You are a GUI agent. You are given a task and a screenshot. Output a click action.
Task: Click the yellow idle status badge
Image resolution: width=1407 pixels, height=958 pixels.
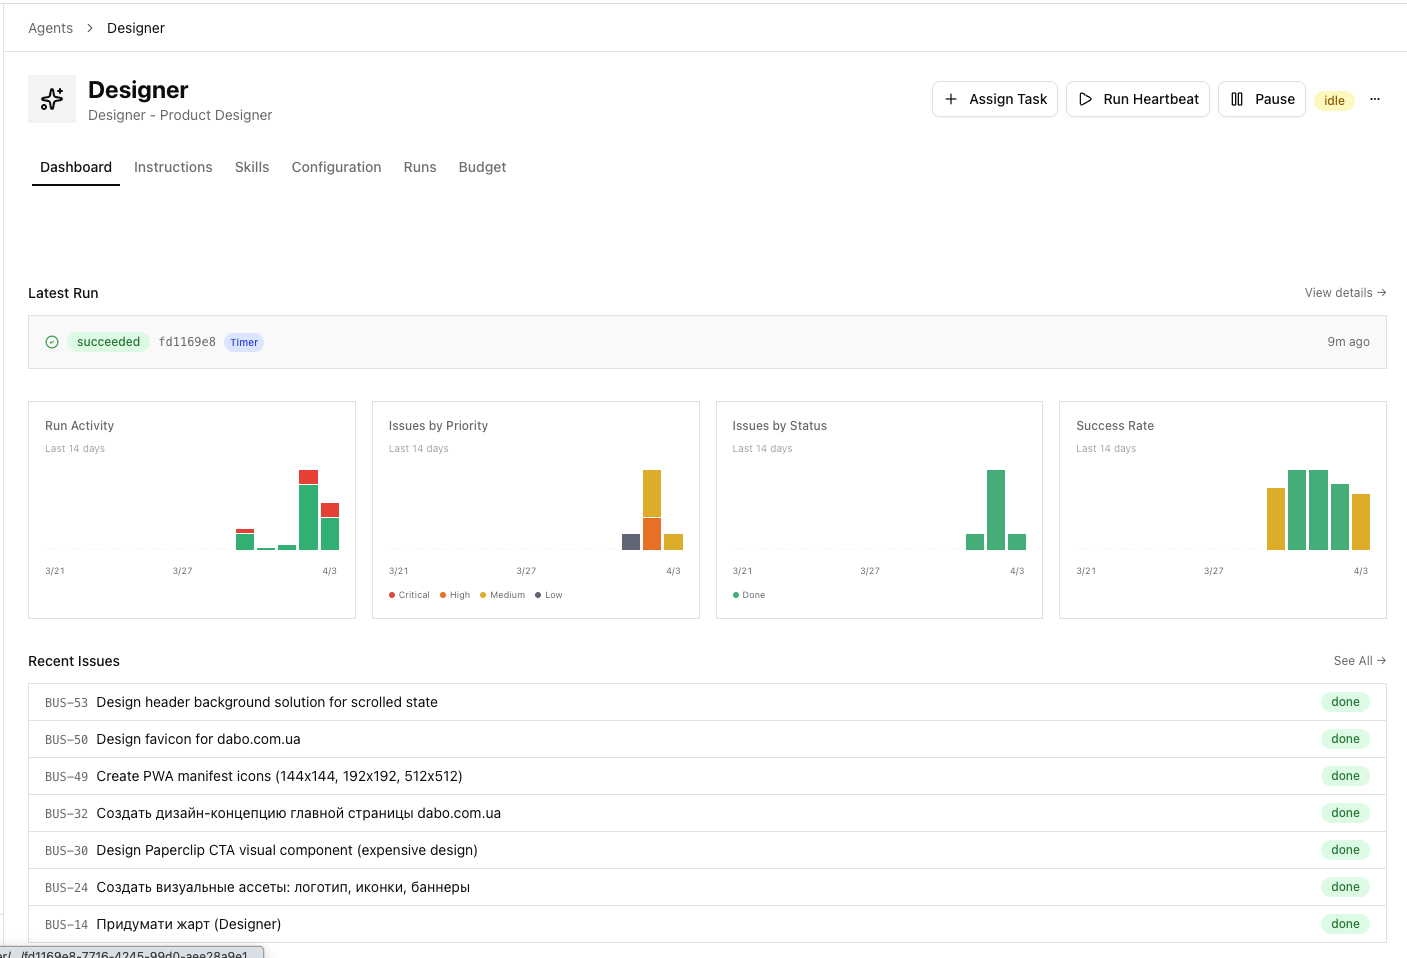click(x=1334, y=100)
